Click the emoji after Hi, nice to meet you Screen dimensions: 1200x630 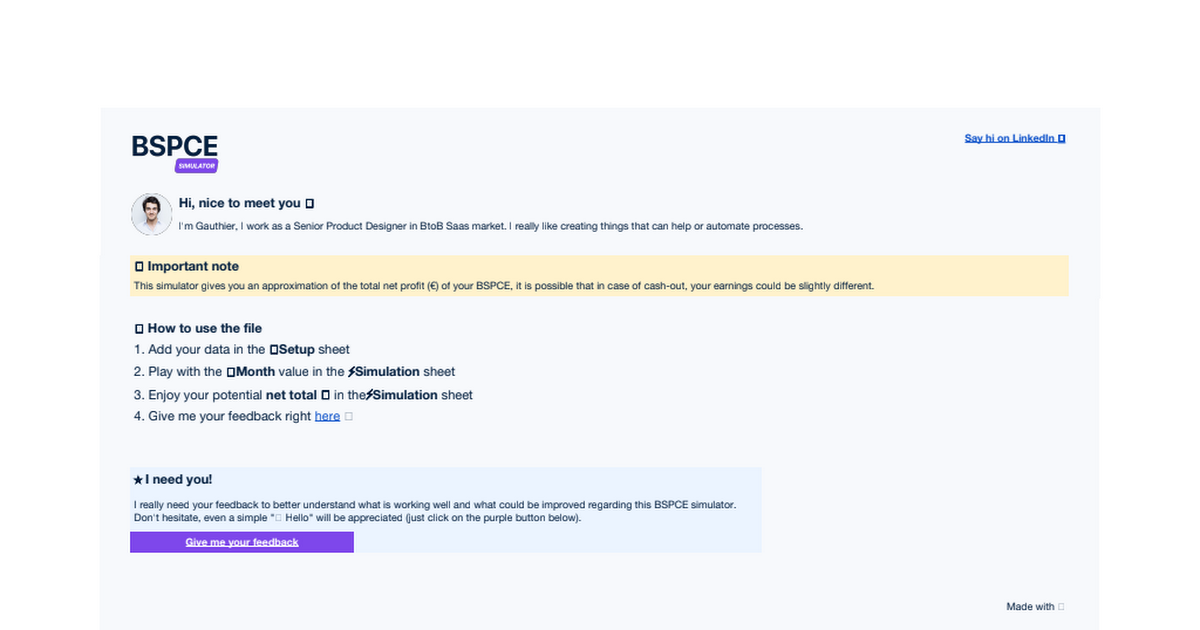pos(310,203)
